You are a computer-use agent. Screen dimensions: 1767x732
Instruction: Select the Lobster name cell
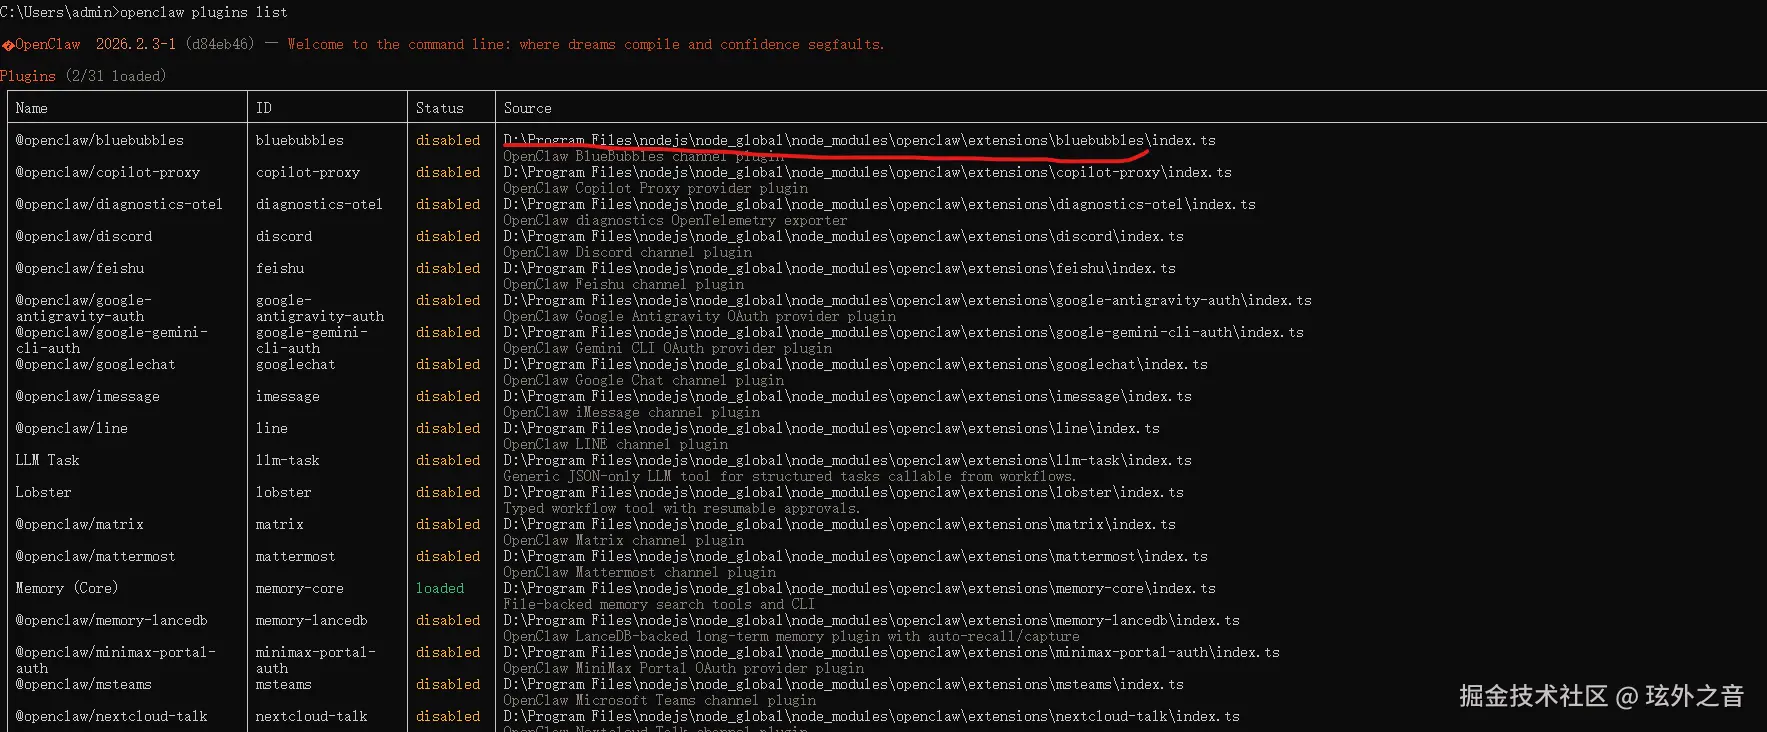(43, 492)
